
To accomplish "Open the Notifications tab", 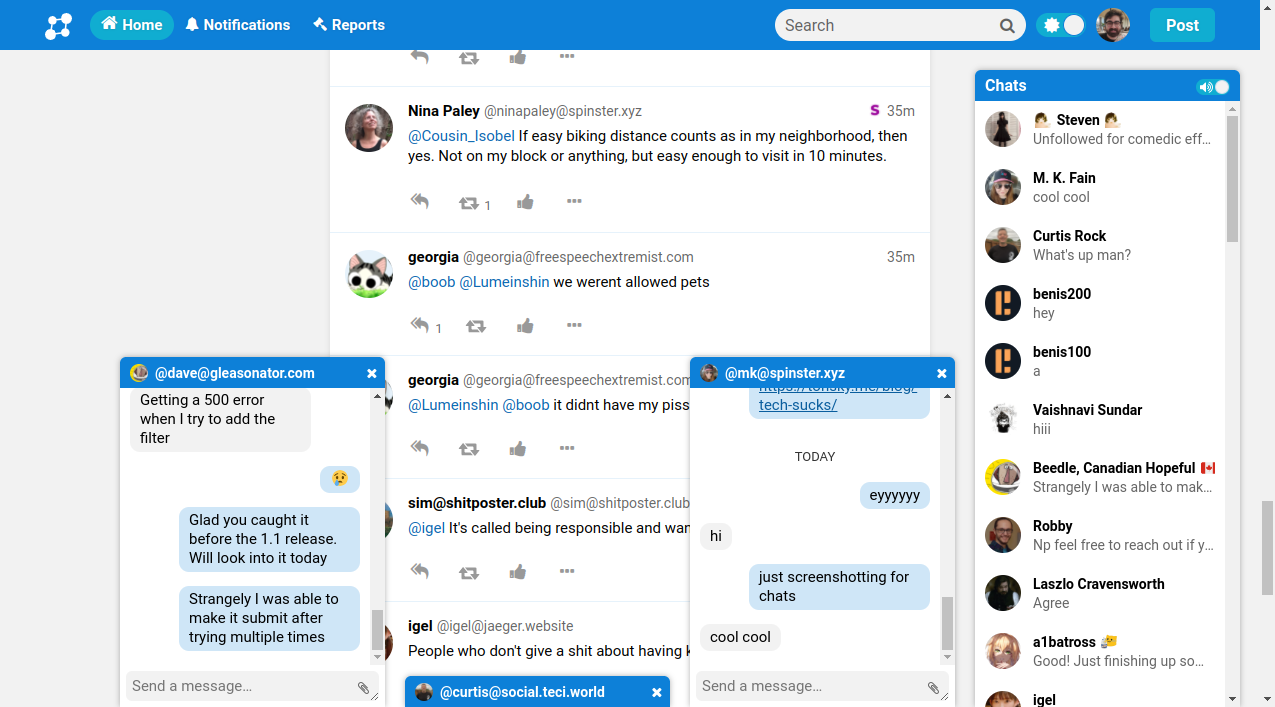I will pyautogui.click(x=237, y=25).
